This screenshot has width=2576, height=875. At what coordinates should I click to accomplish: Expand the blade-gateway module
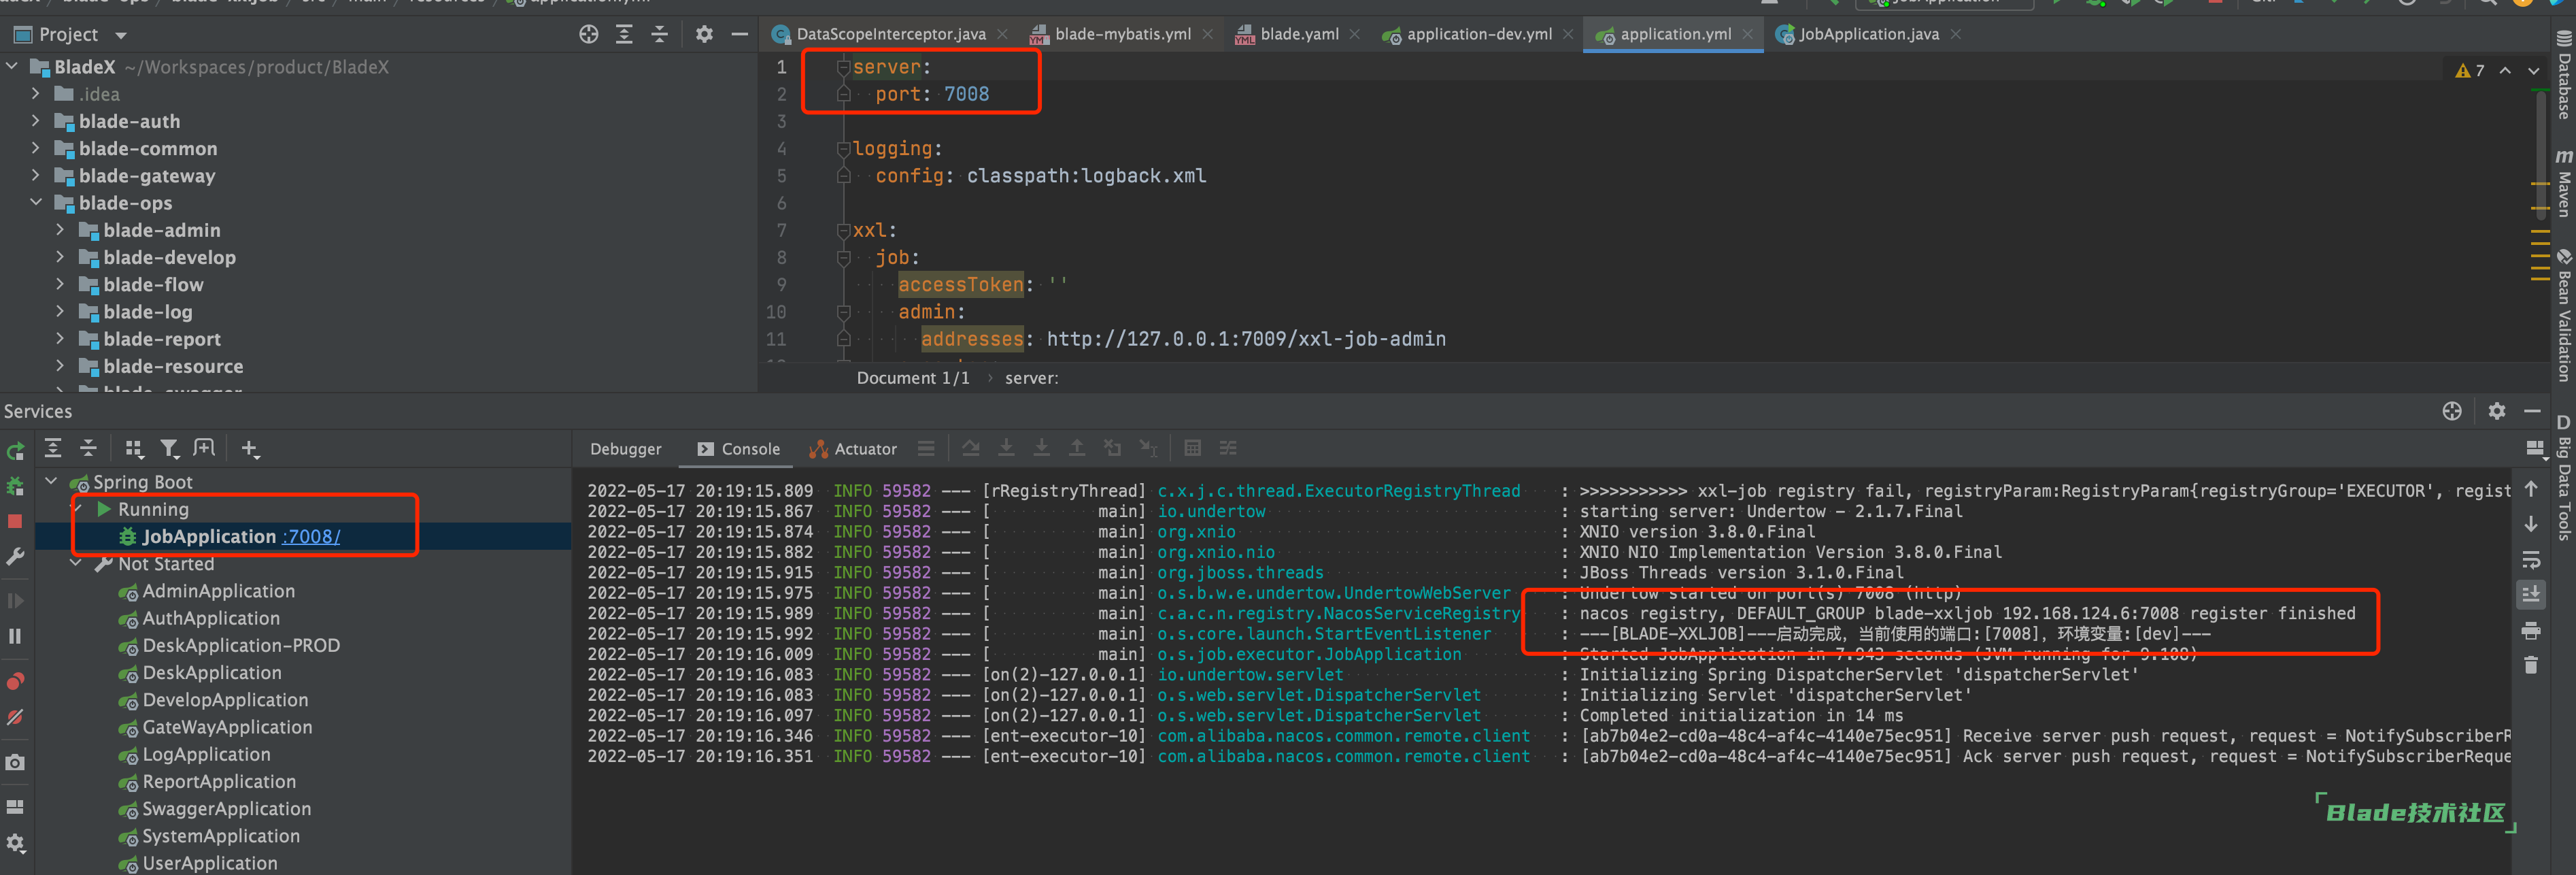tap(36, 175)
